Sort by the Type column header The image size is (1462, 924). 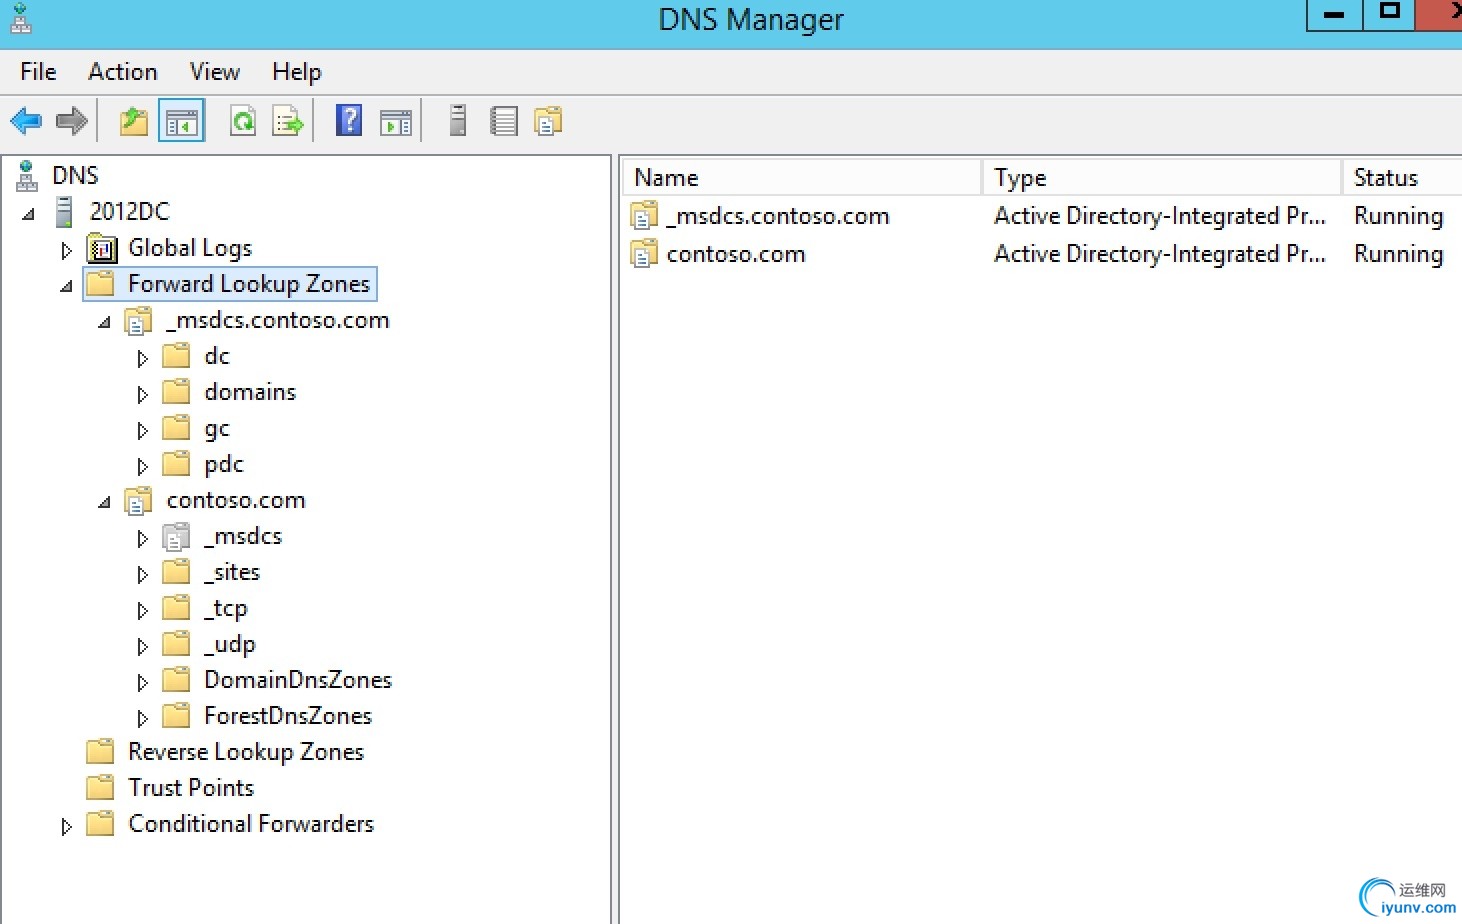[x=1161, y=177]
